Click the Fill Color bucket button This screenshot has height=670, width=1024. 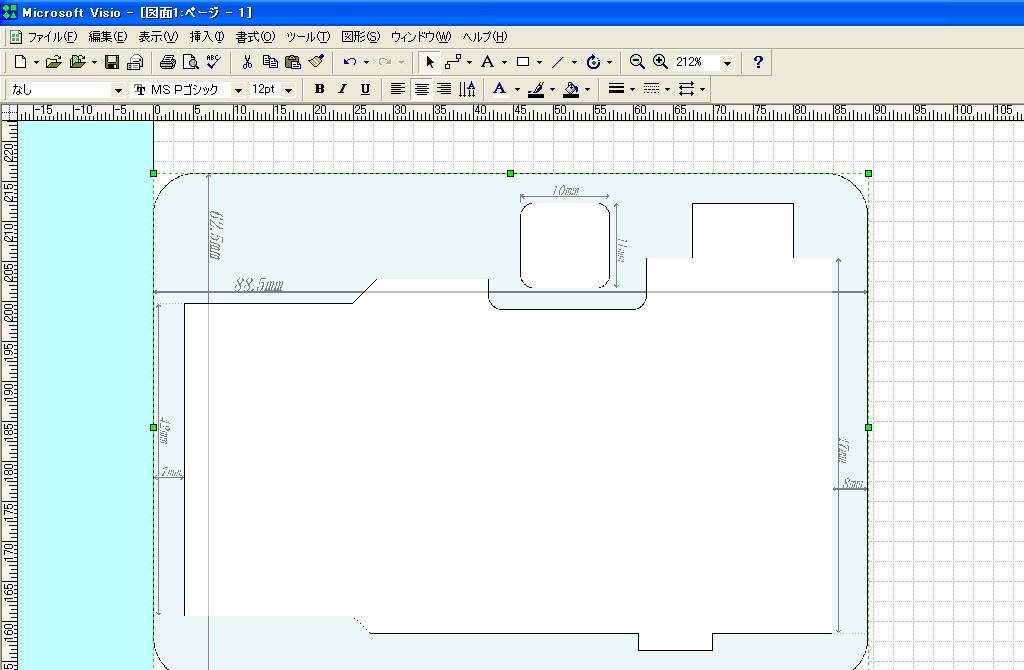click(571, 89)
